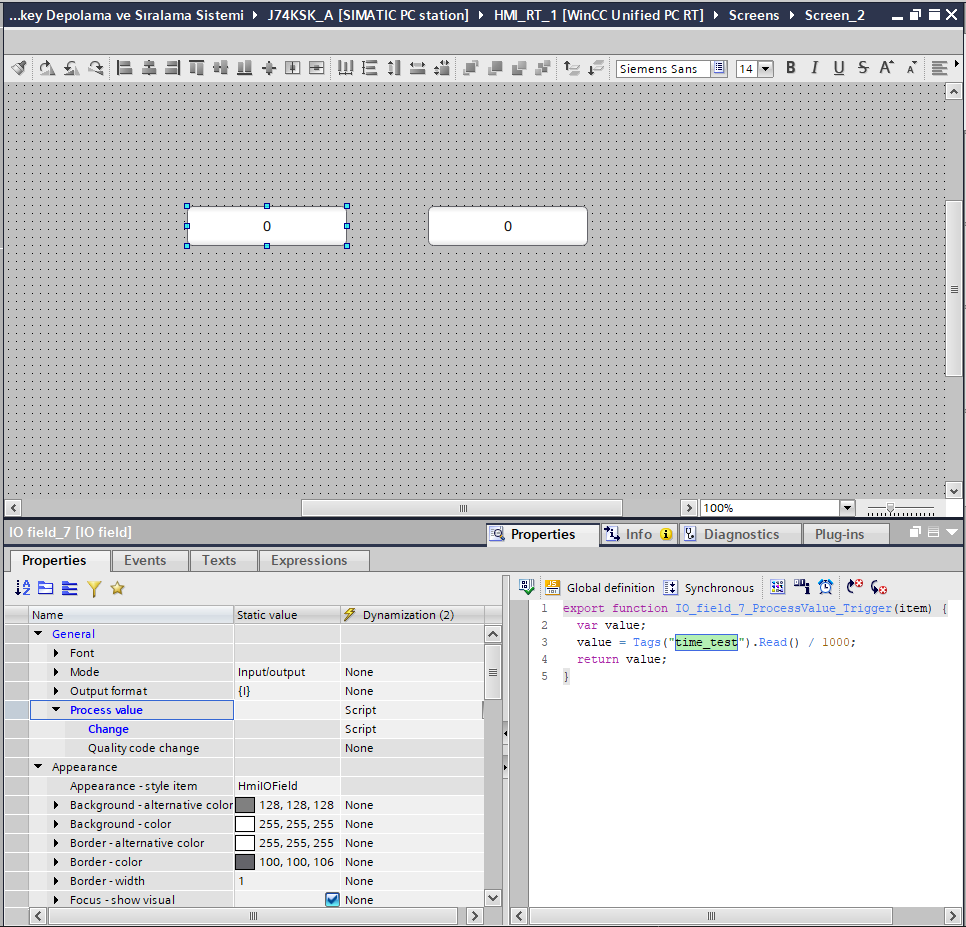The height and width of the screenshot is (927, 966).
Task: Click the filter funnel icon in properties
Action: [94, 588]
